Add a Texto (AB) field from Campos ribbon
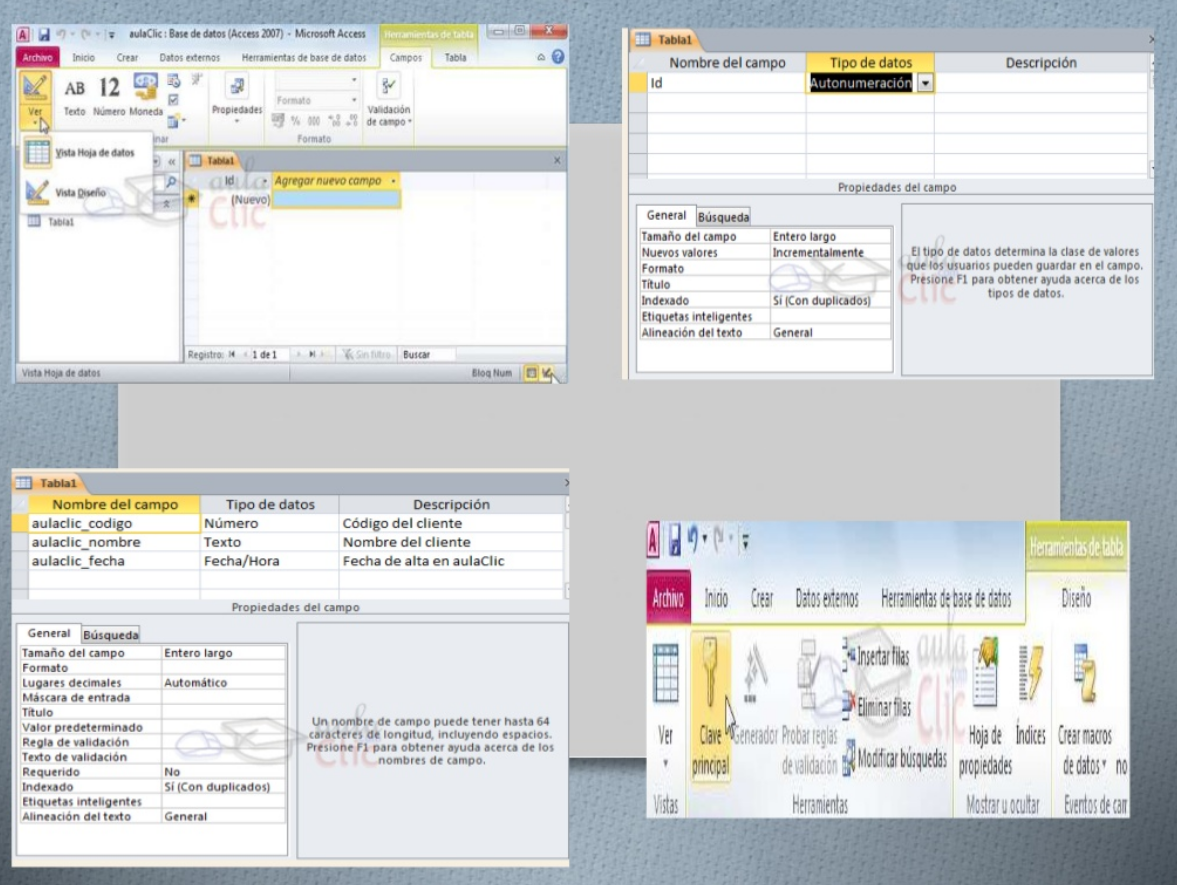The image size is (1177, 885). [x=74, y=96]
